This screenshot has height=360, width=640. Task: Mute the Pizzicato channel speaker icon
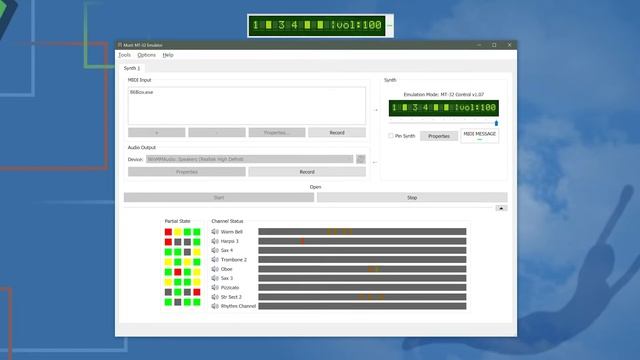point(215,287)
